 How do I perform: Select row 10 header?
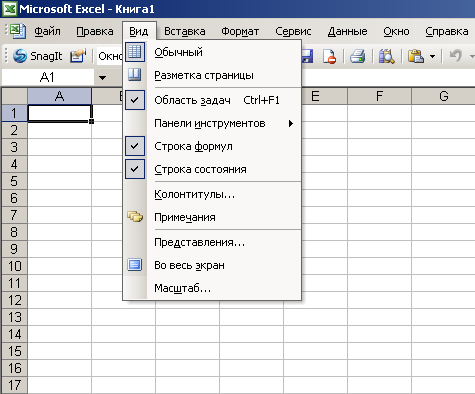coord(14,266)
